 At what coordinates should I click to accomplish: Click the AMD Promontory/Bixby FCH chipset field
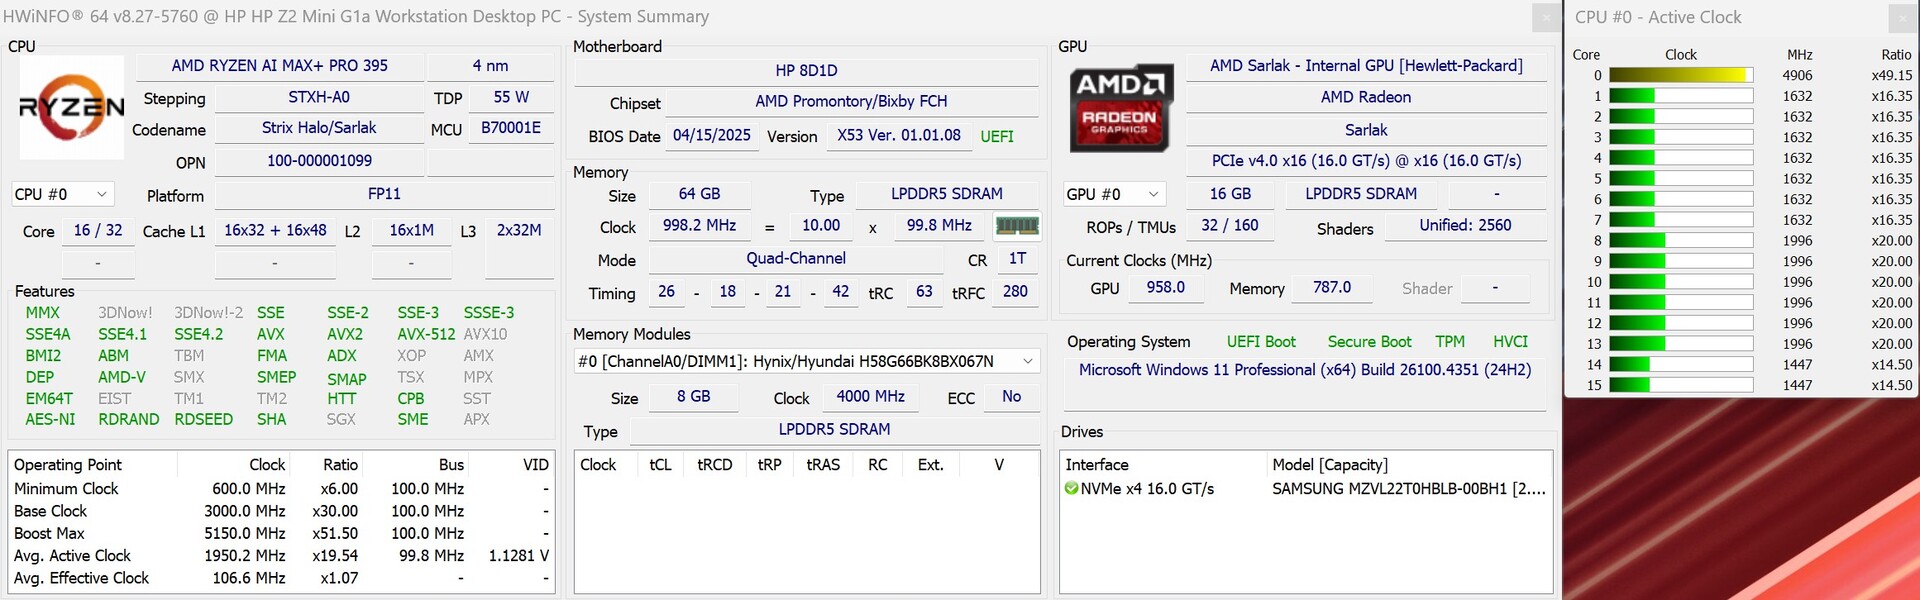[851, 102]
